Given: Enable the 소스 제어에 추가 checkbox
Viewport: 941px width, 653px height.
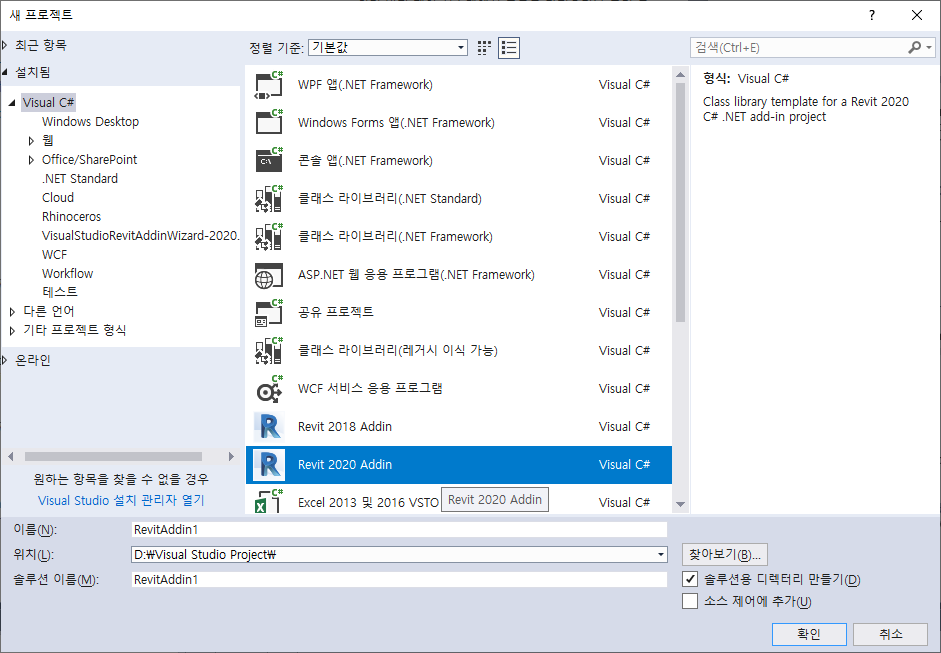Looking at the screenshot, I should pyautogui.click(x=688, y=601).
